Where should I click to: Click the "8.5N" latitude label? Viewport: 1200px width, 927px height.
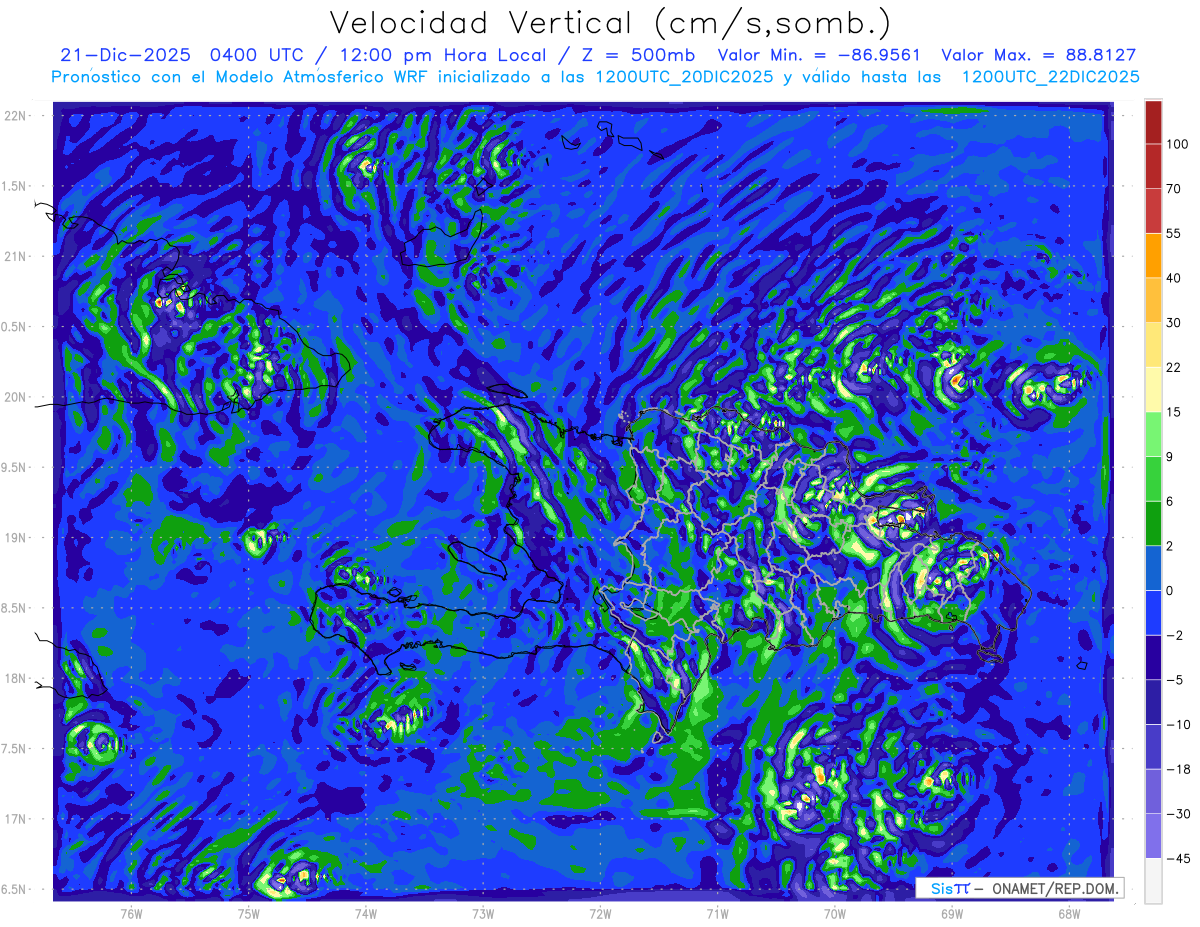point(15,608)
